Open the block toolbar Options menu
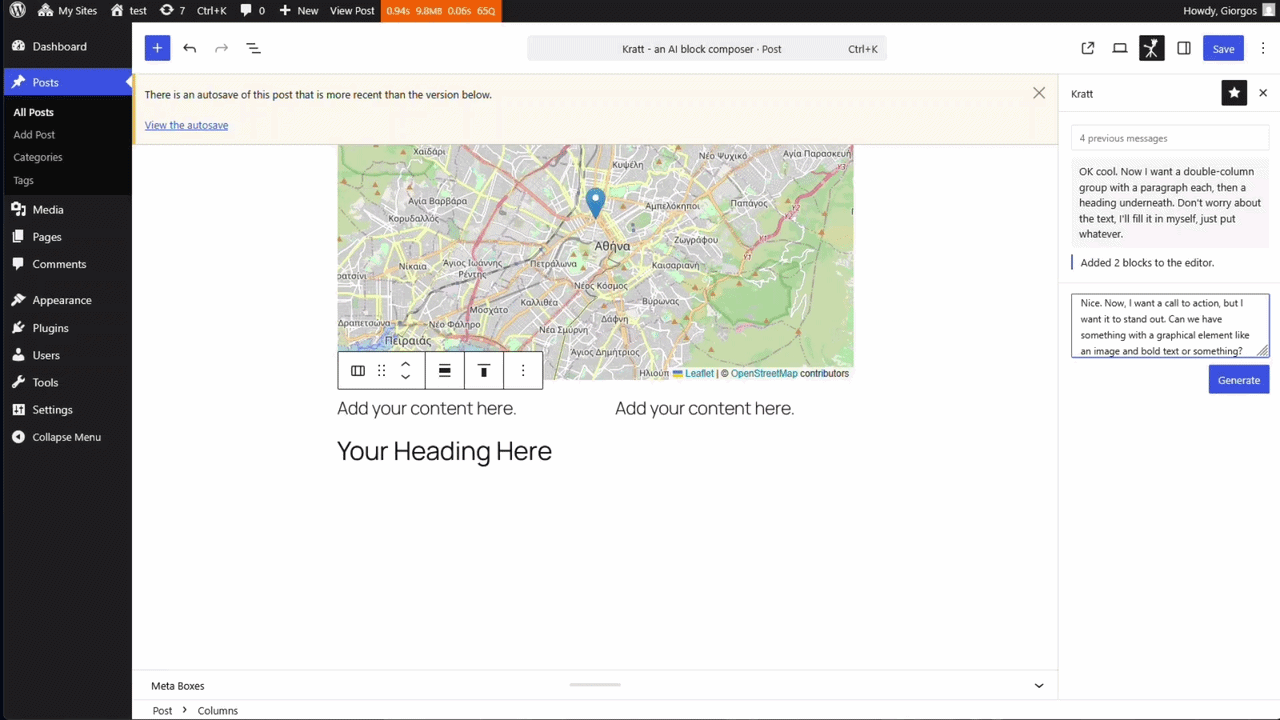1280x720 pixels. (523, 370)
